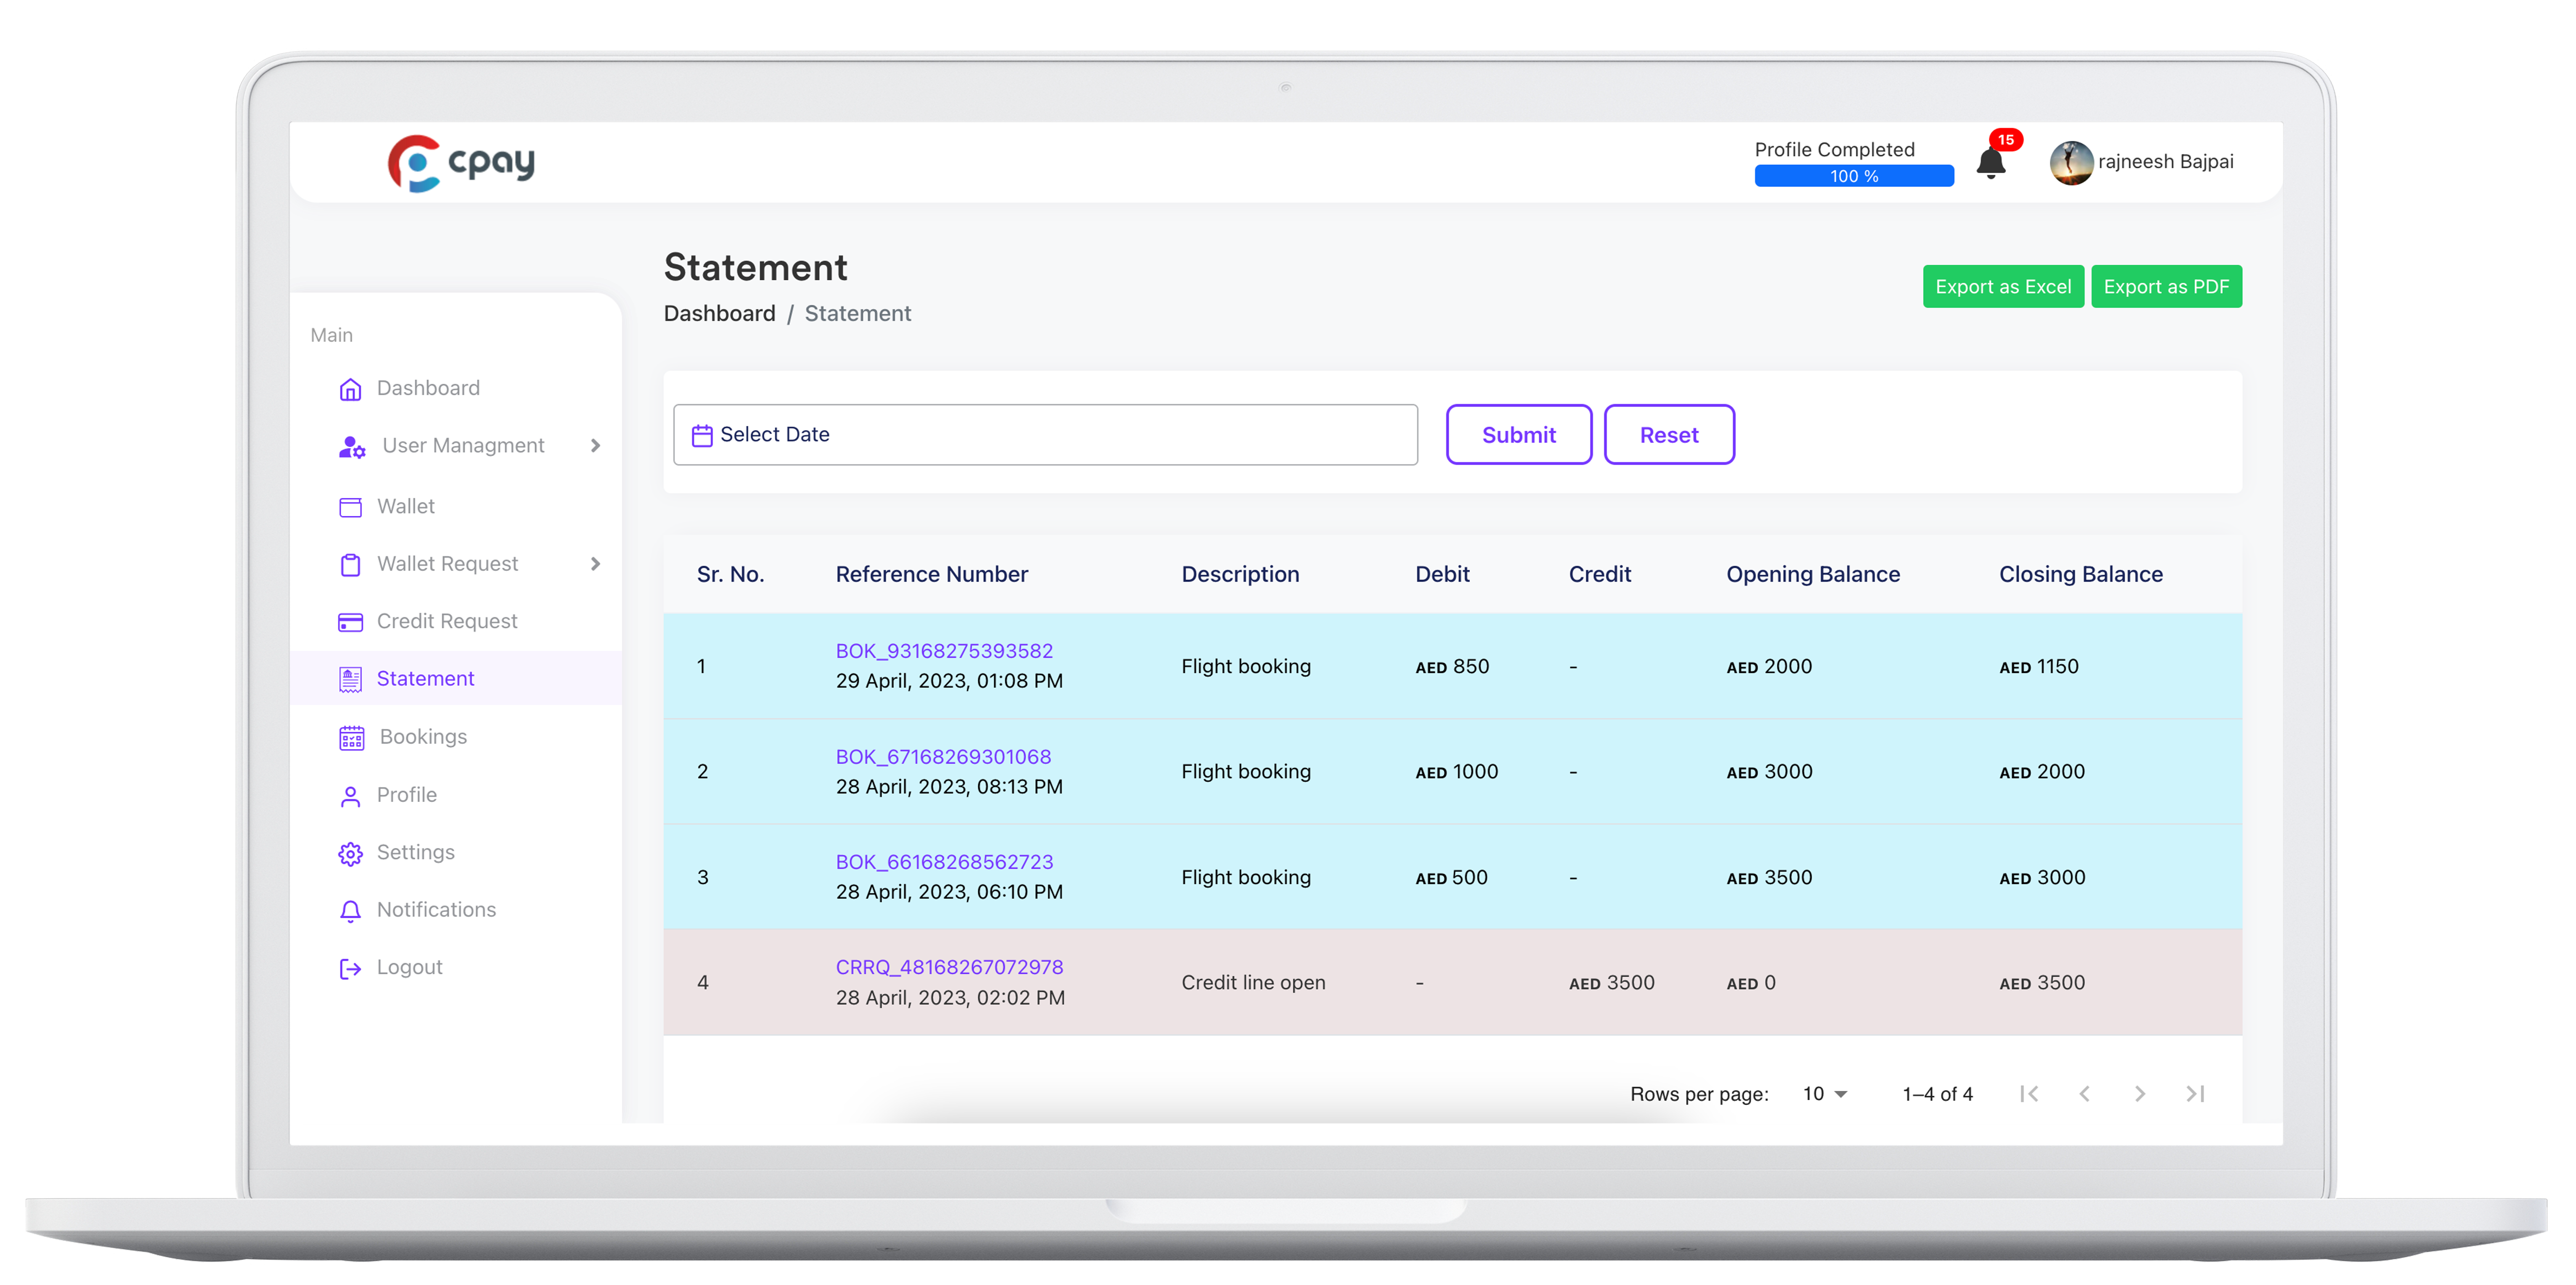
Task: Click the Credit column header
Action: tap(1599, 574)
